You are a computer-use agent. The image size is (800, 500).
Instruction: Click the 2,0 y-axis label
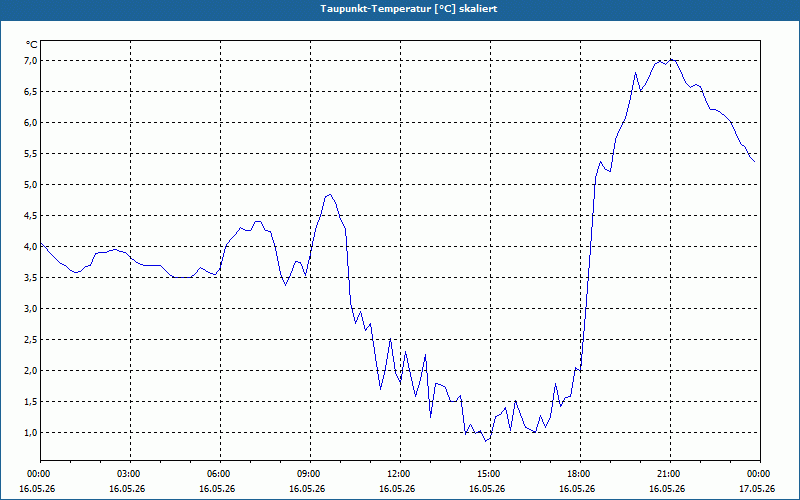(x=31, y=370)
